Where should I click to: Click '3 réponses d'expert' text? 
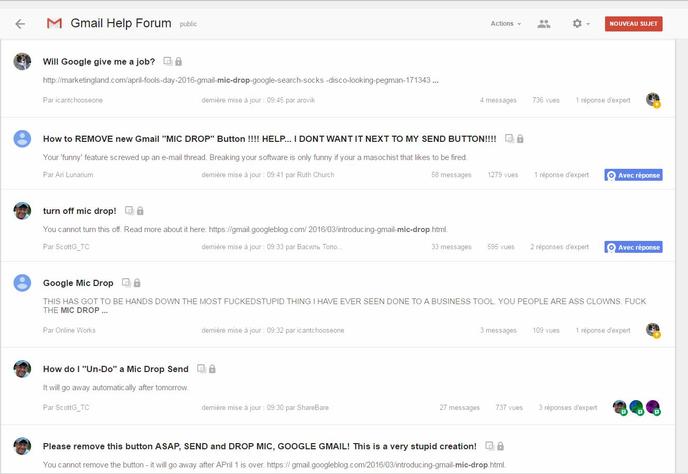pos(568,407)
